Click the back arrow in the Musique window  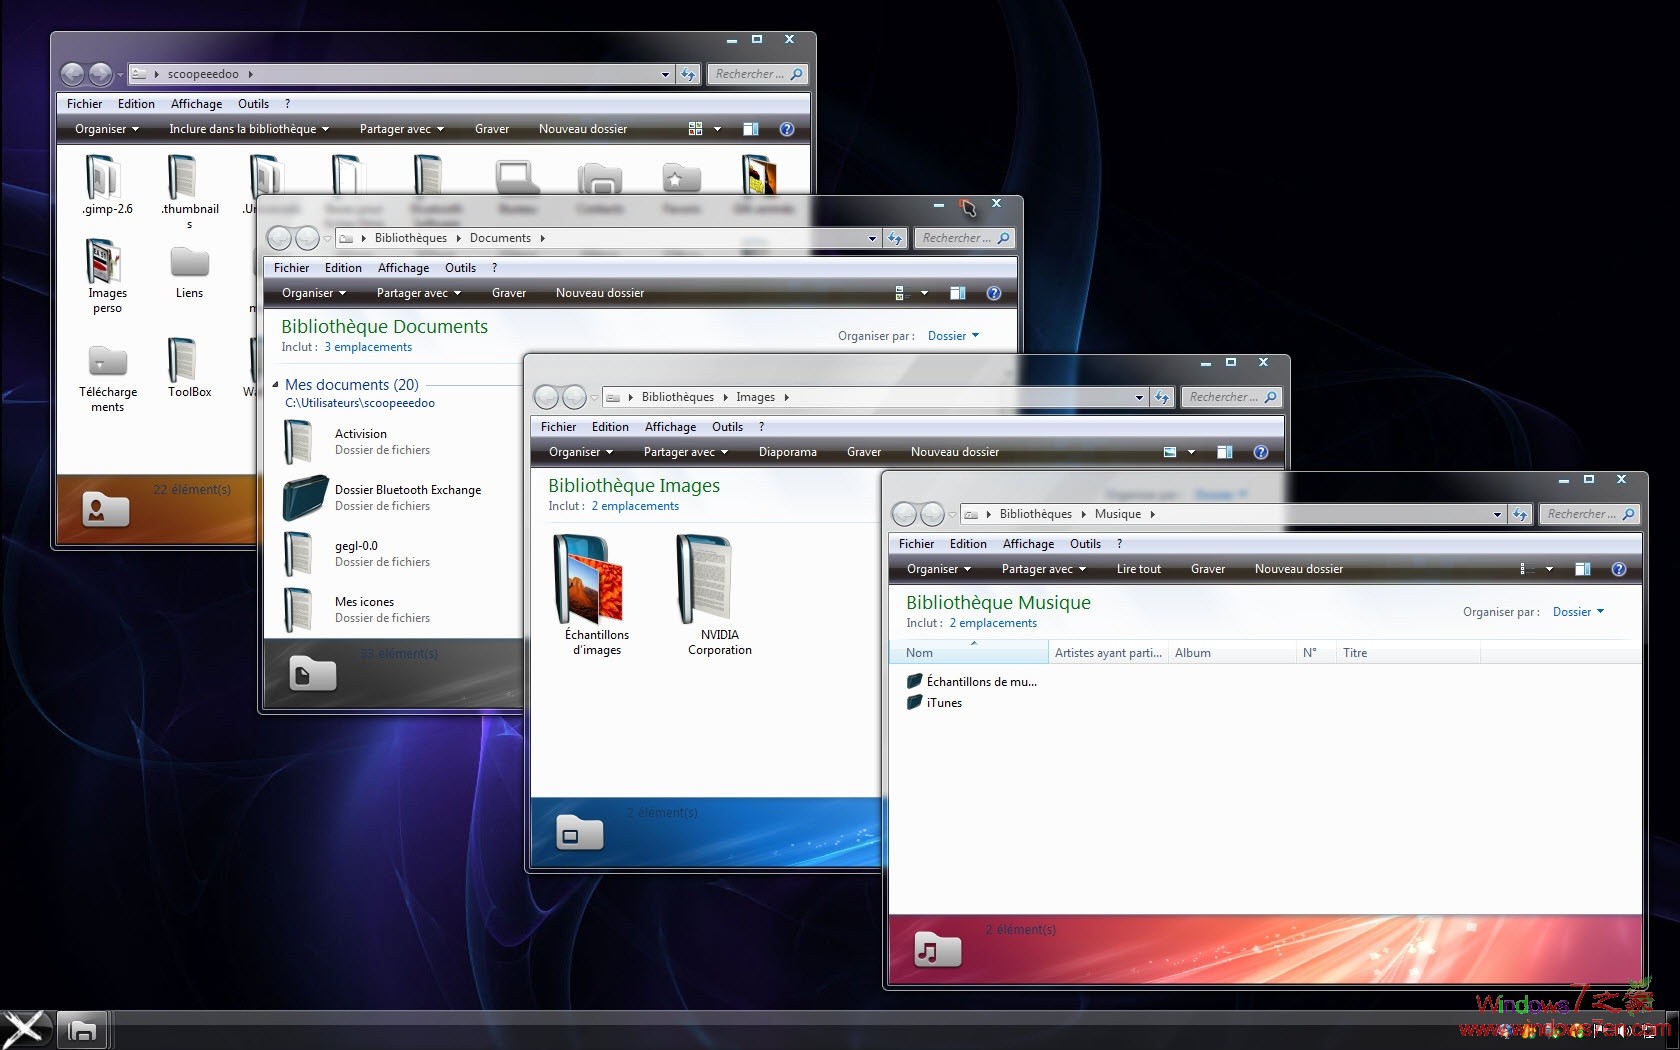(x=902, y=514)
